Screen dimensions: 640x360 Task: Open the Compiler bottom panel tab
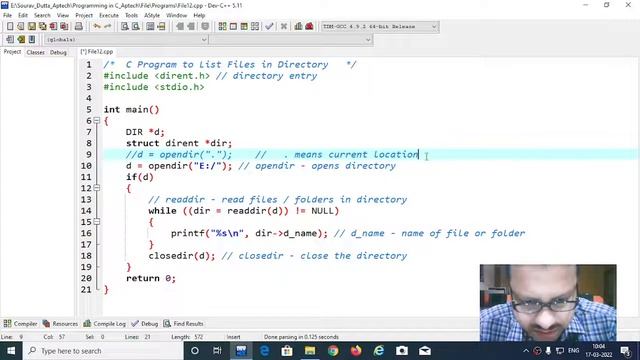coord(20,324)
